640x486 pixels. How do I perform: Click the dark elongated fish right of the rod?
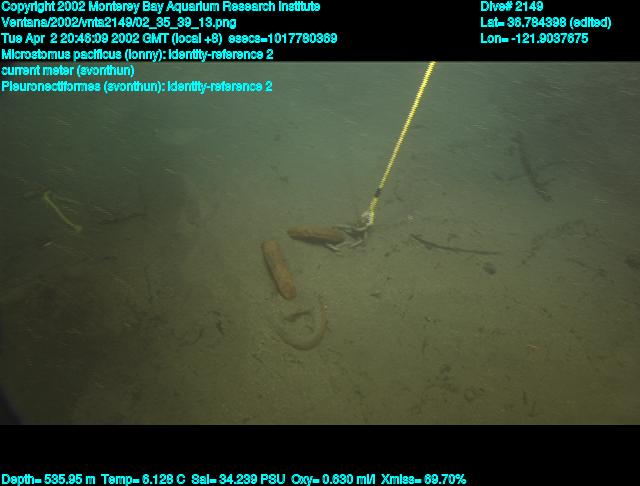point(453,245)
